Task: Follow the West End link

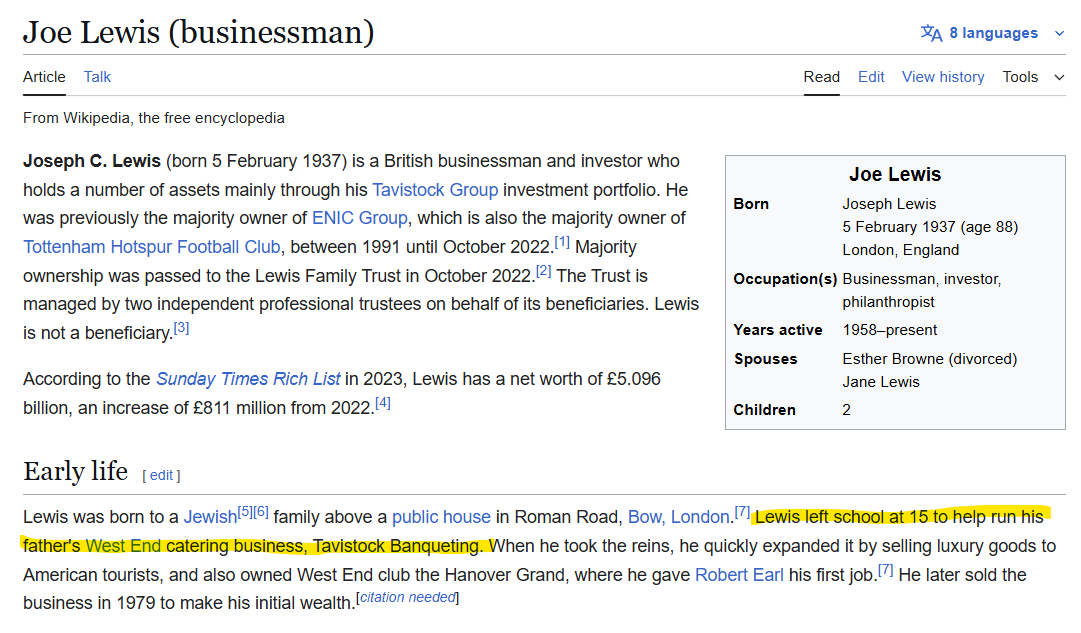Action: pyautogui.click(x=123, y=546)
